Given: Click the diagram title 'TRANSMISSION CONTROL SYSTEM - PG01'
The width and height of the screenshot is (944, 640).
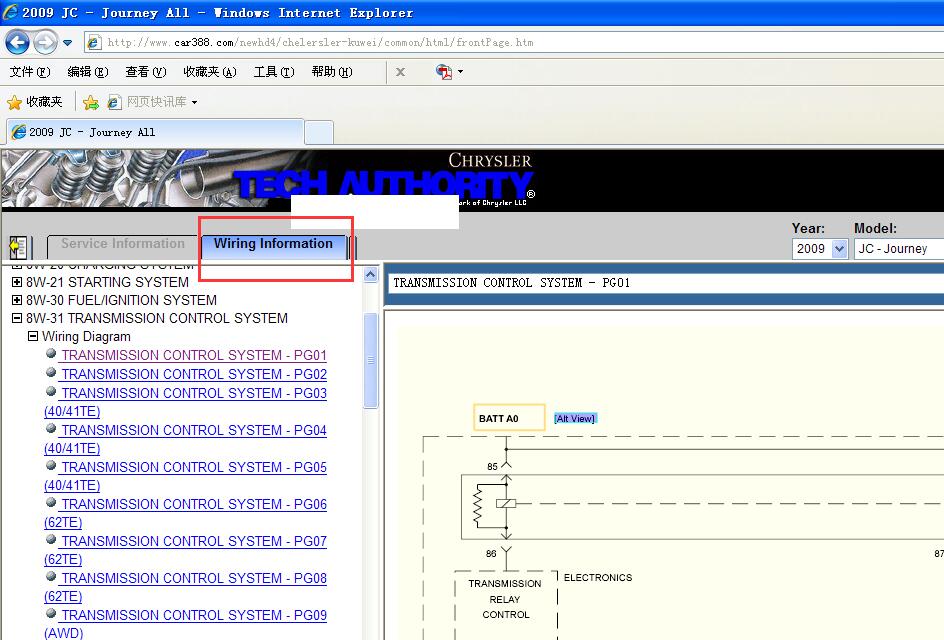Looking at the screenshot, I should [x=511, y=282].
